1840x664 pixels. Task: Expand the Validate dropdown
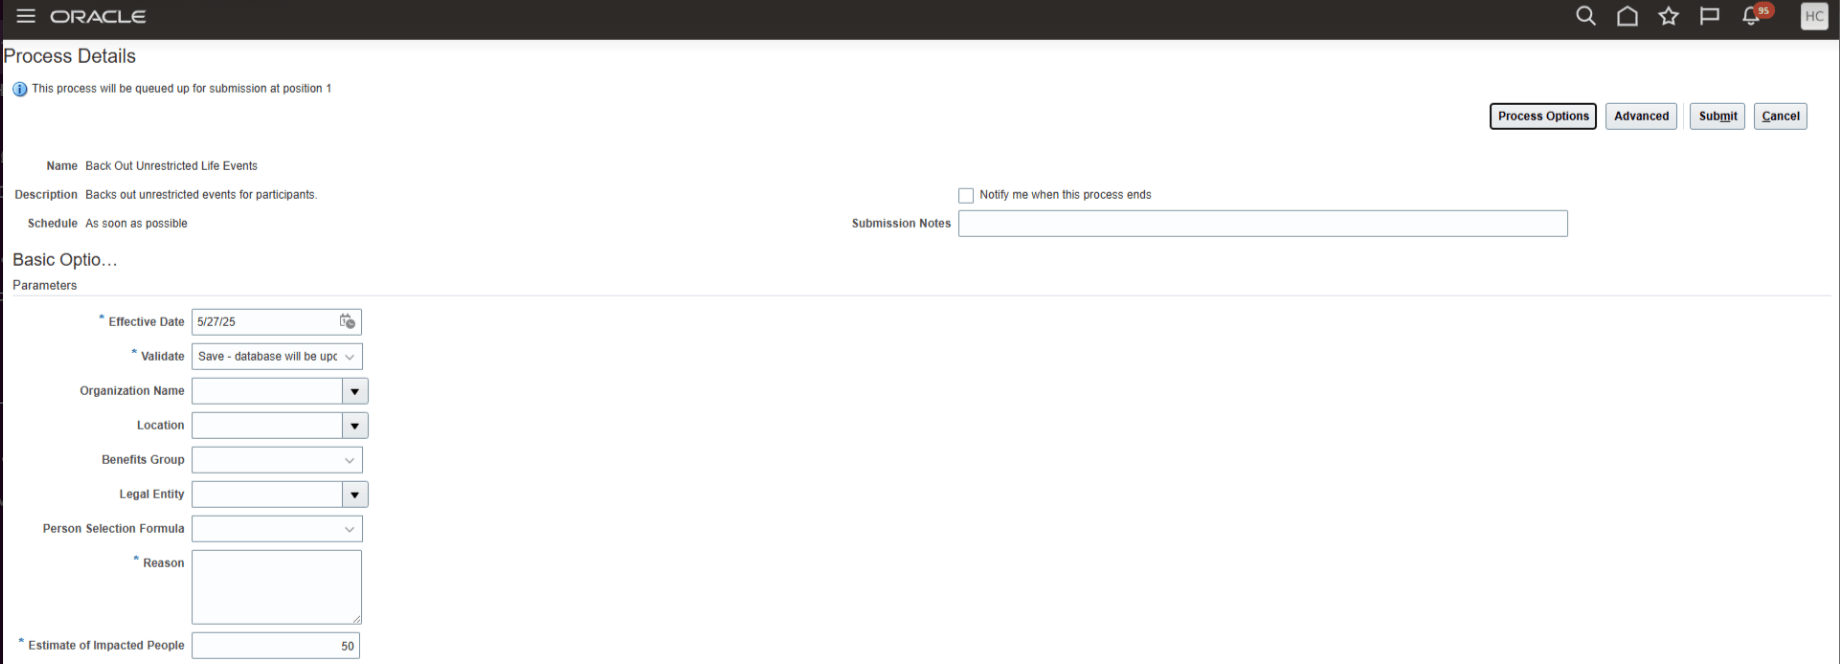(349, 356)
